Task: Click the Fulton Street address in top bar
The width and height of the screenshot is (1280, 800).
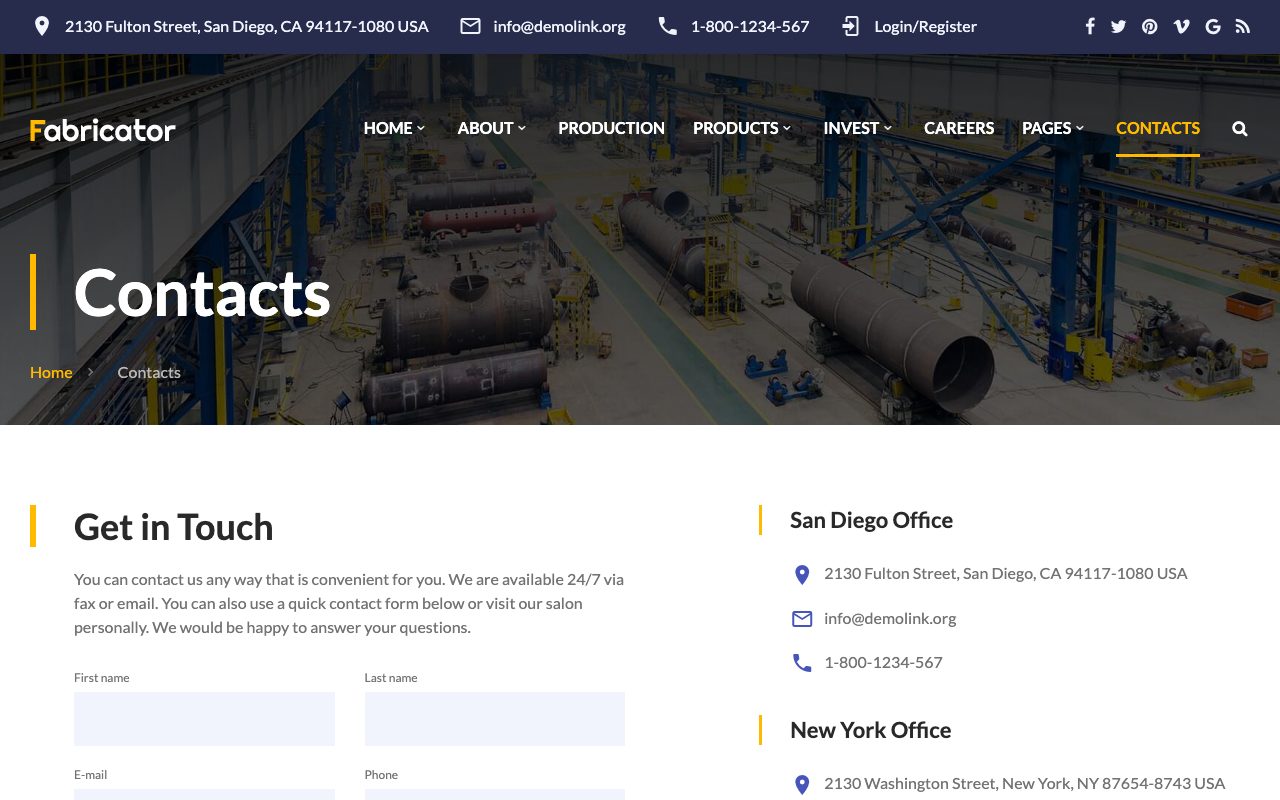Action: coord(247,26)
